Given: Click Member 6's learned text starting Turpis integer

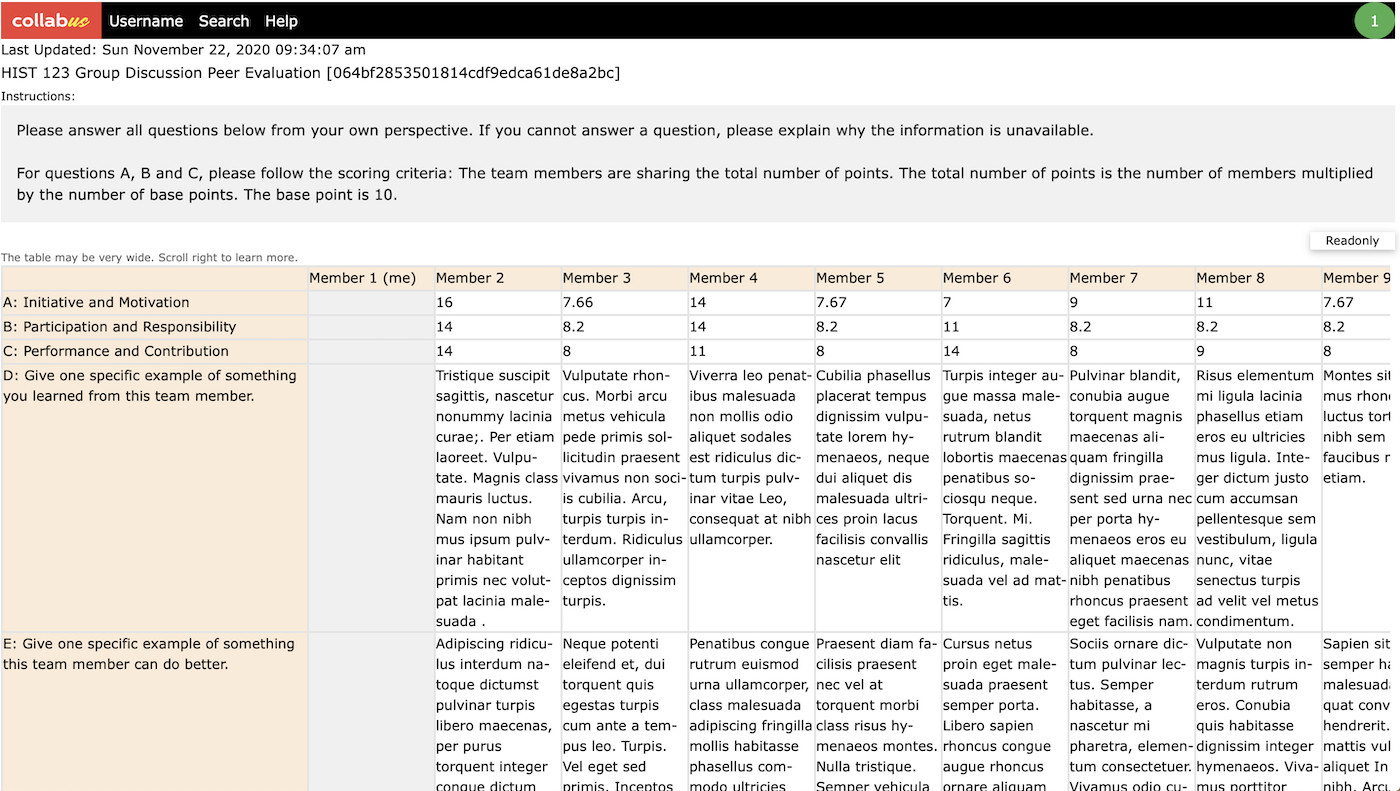Looking at the screenshot, I should click(1005, 497).
